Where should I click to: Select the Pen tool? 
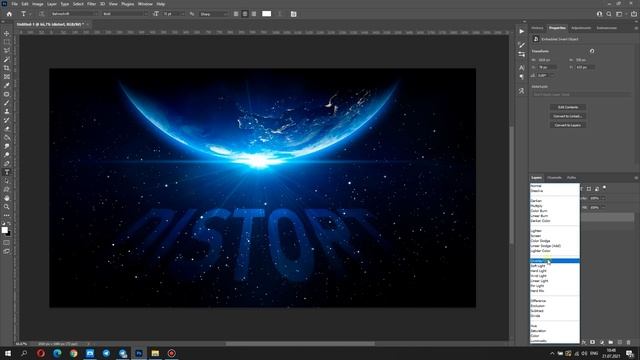[7, 163]
